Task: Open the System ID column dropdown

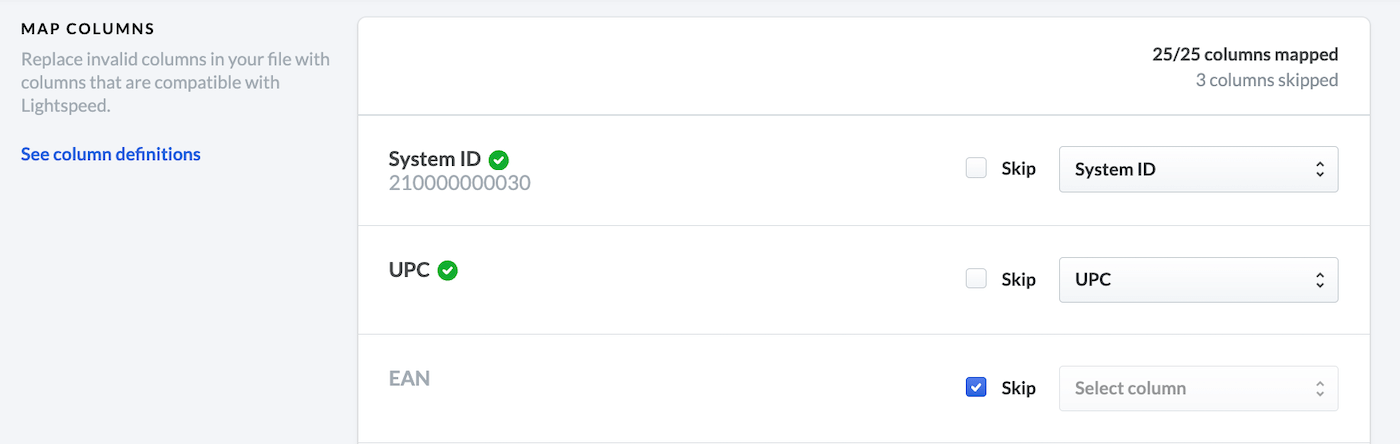Action: [x=1198, y=170]
